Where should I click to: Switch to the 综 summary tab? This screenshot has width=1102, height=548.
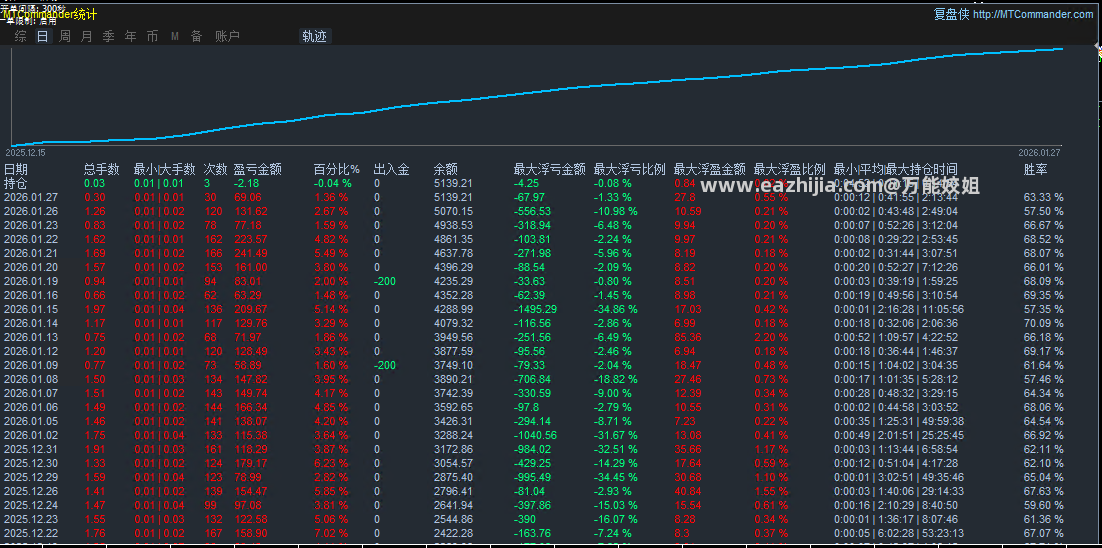[21, 37]
